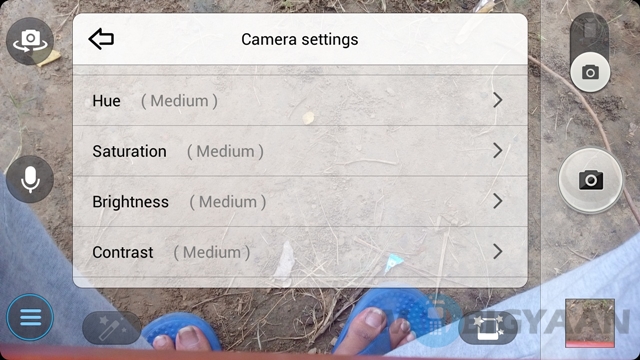Expand the Hue chevron arrow

pyautogui.click(x=498, y=100)
